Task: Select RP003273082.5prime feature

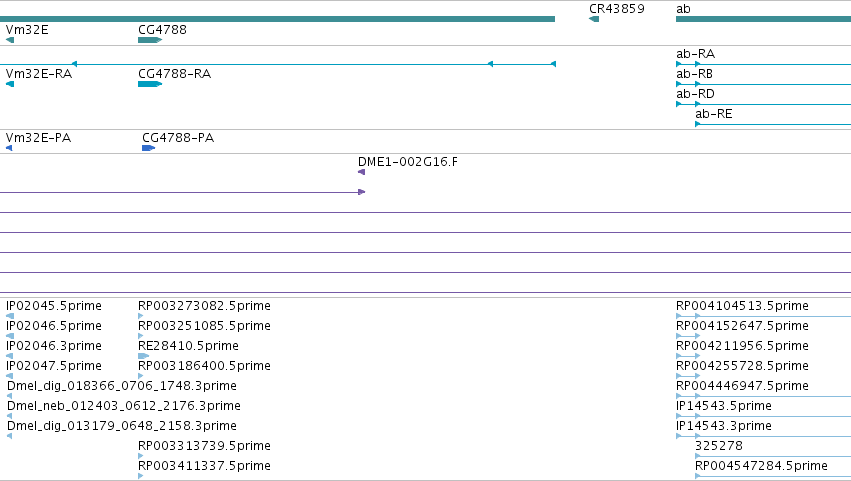Action: [204, 306]
